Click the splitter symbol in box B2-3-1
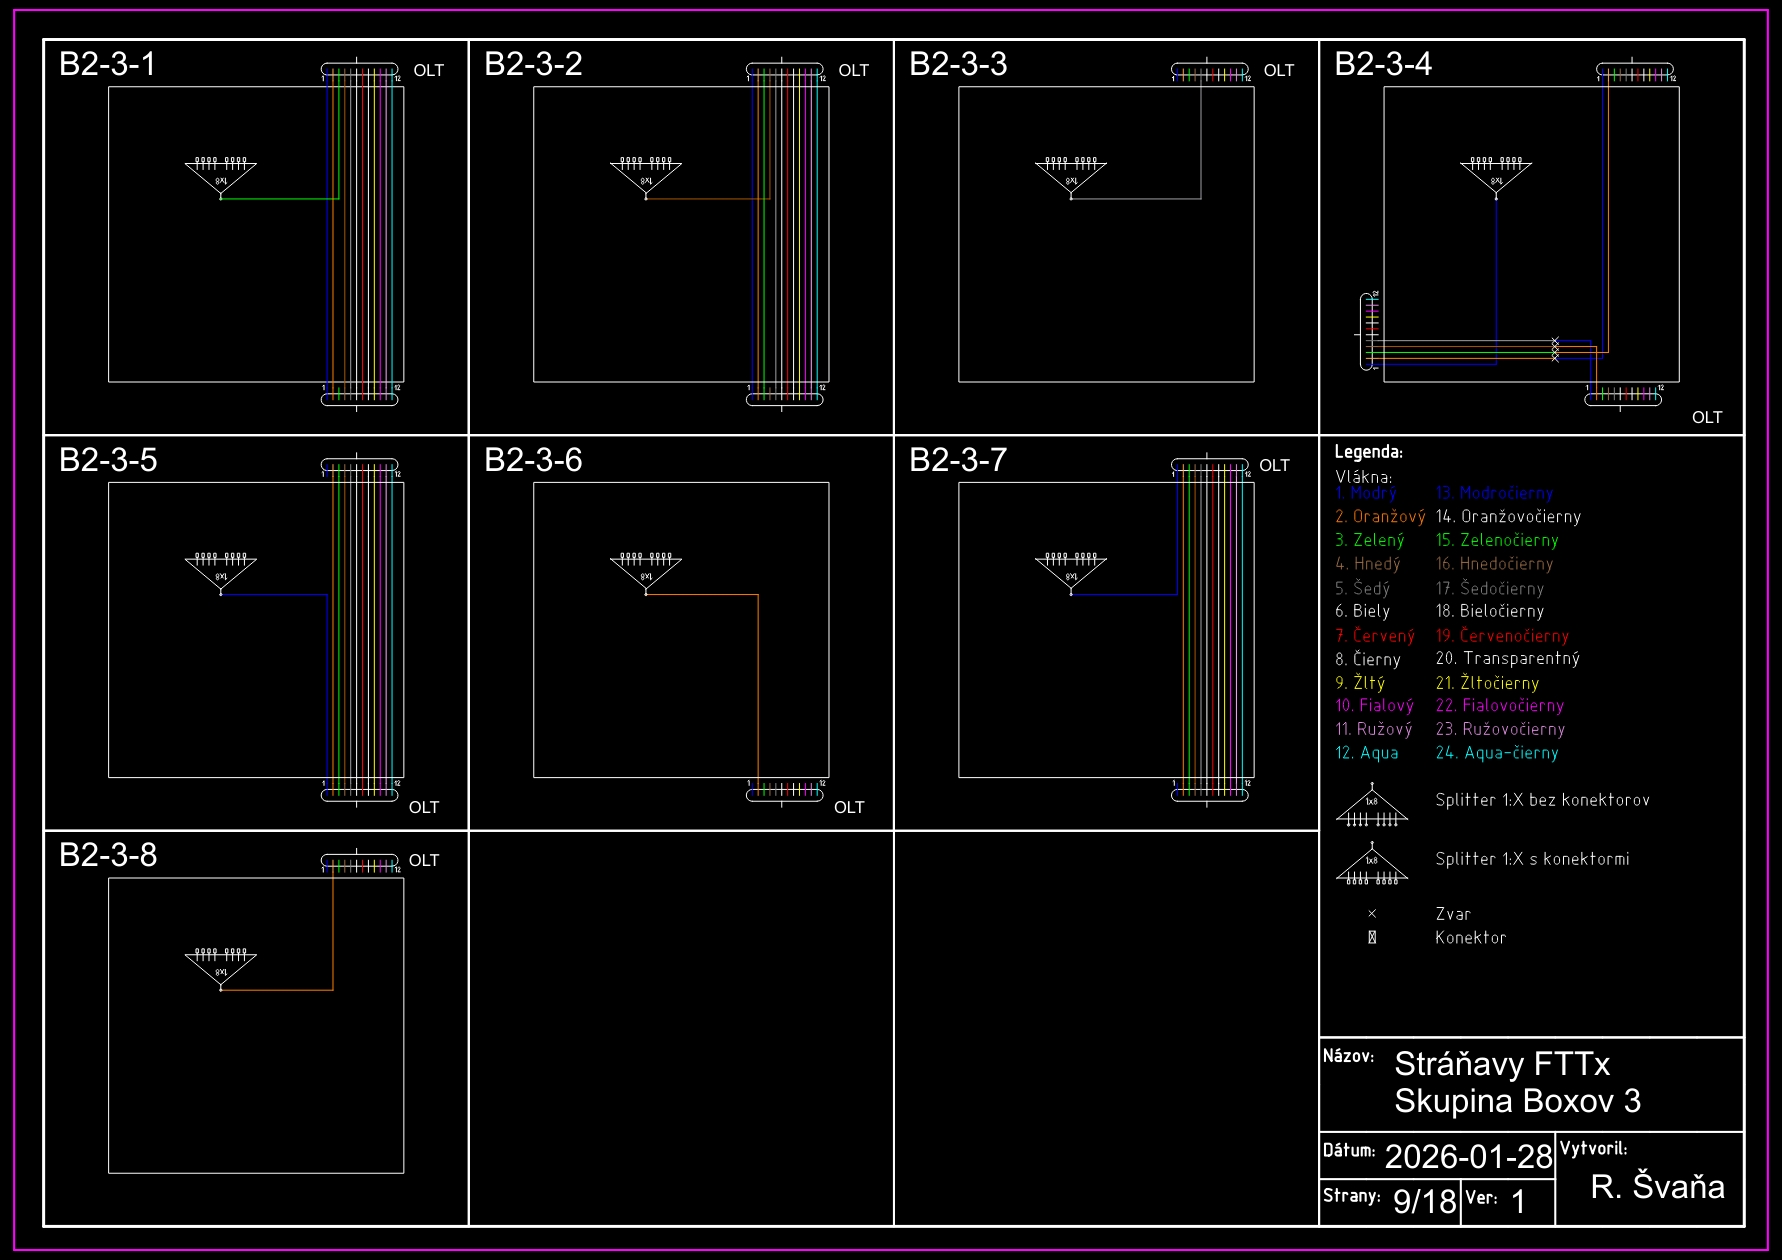Image resolution: width=1782 pixels, height=1260 pixels. click(x=221, y=175)
